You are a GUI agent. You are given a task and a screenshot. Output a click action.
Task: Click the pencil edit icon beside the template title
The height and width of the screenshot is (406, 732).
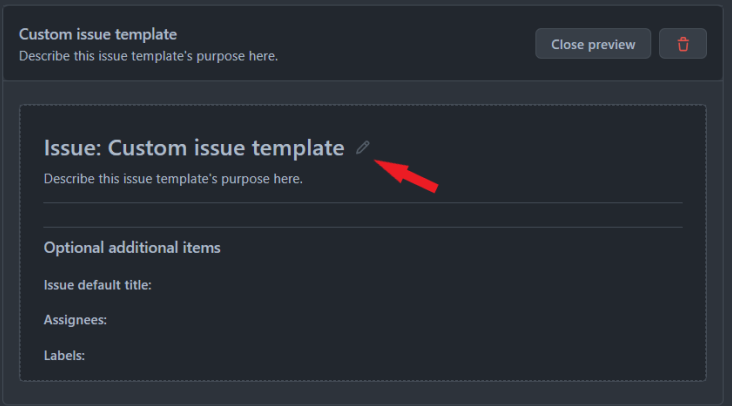tap(363, 148)
